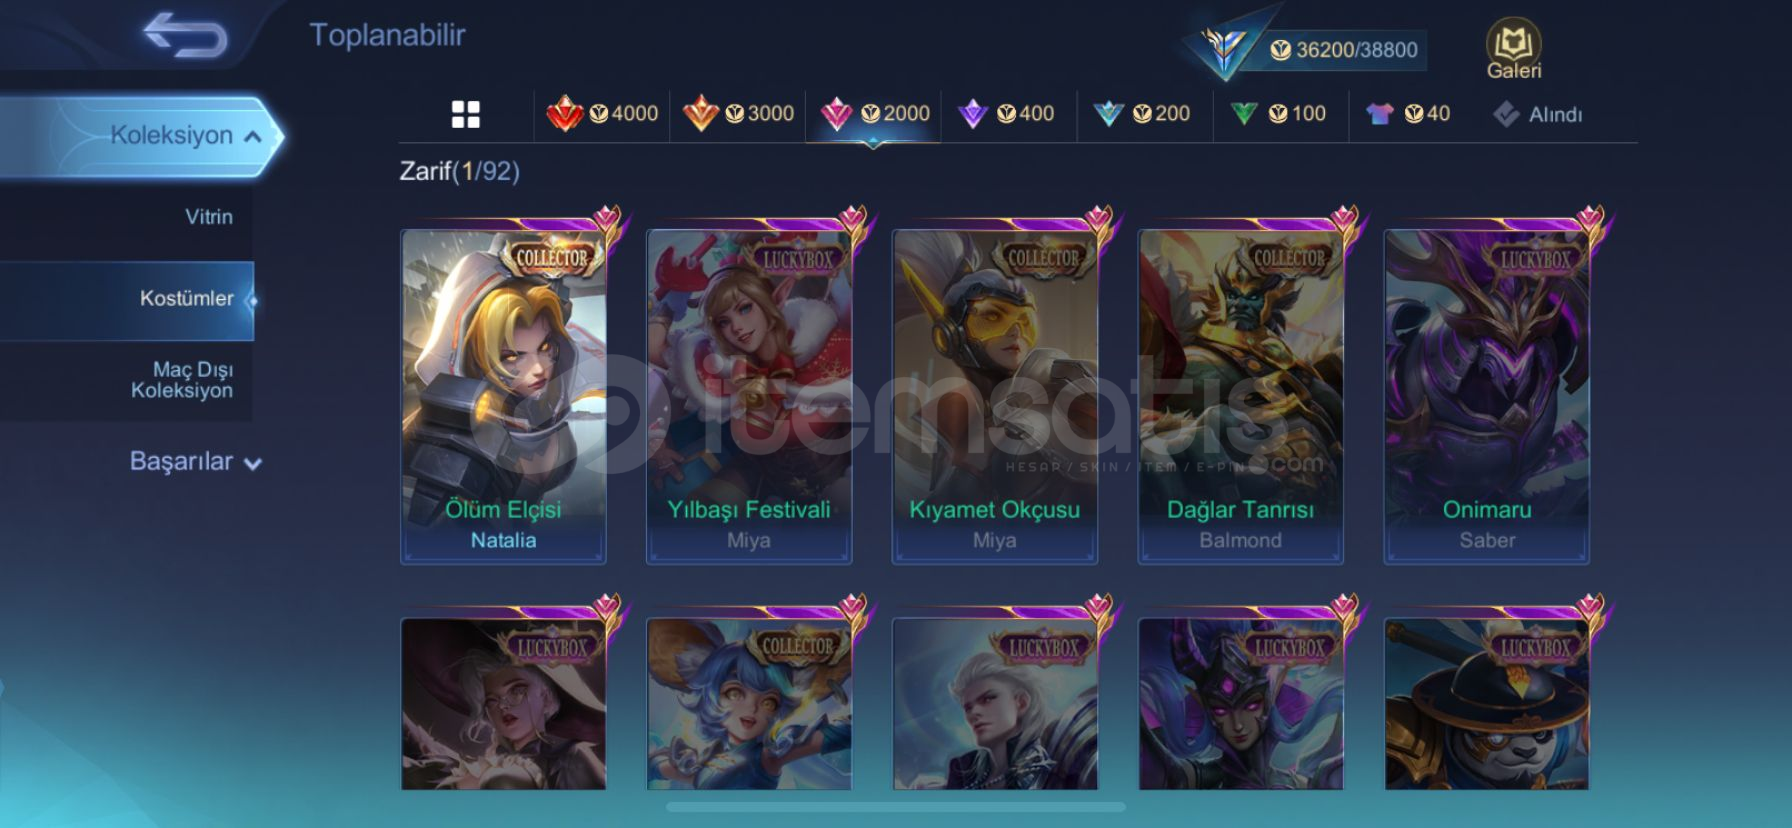Click the collection points progress 36200/38800
The height and width of the screenshot is (828, 1792).
click(x=1344, y=50)
